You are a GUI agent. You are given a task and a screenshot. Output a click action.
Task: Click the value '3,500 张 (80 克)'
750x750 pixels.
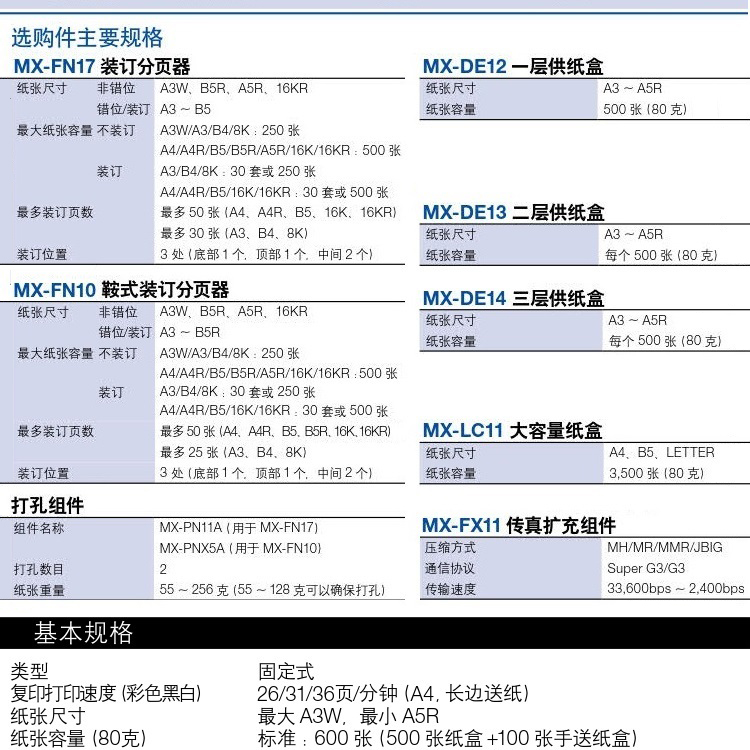click(x=656, y=473)
